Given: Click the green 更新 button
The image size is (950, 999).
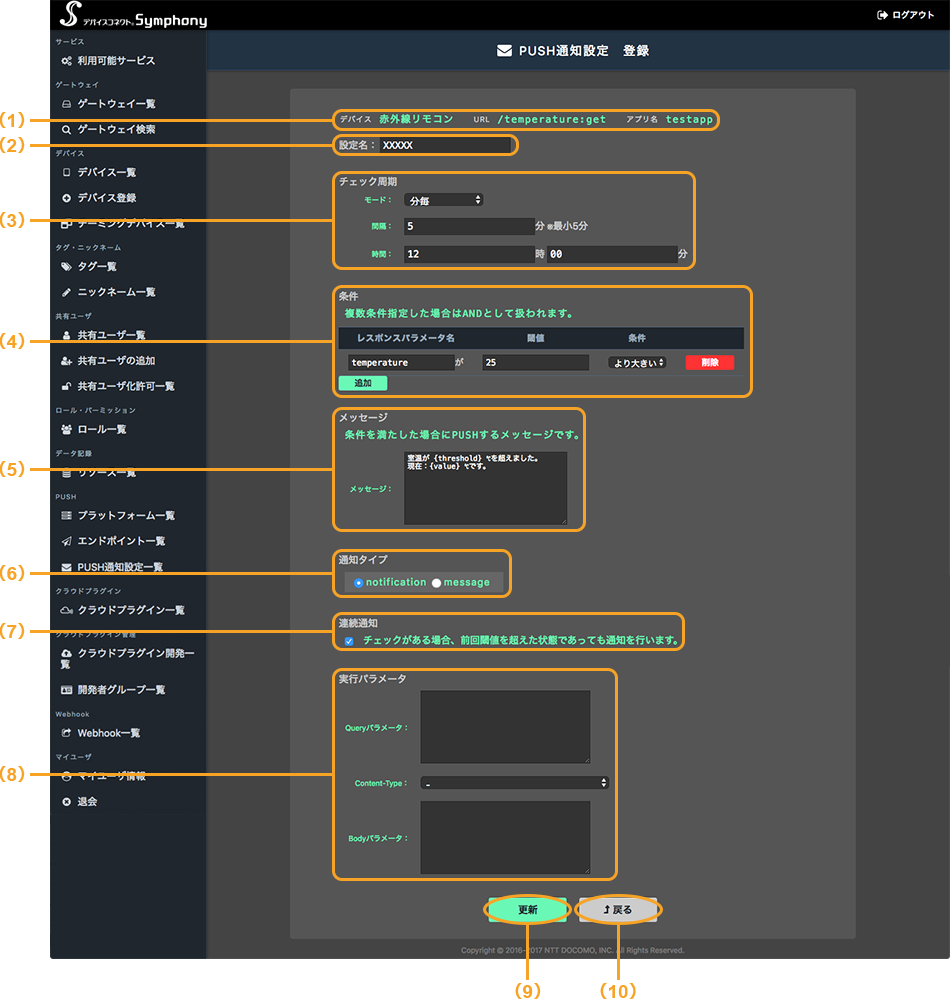Looking at the screenshot, I should pos(528,910).
